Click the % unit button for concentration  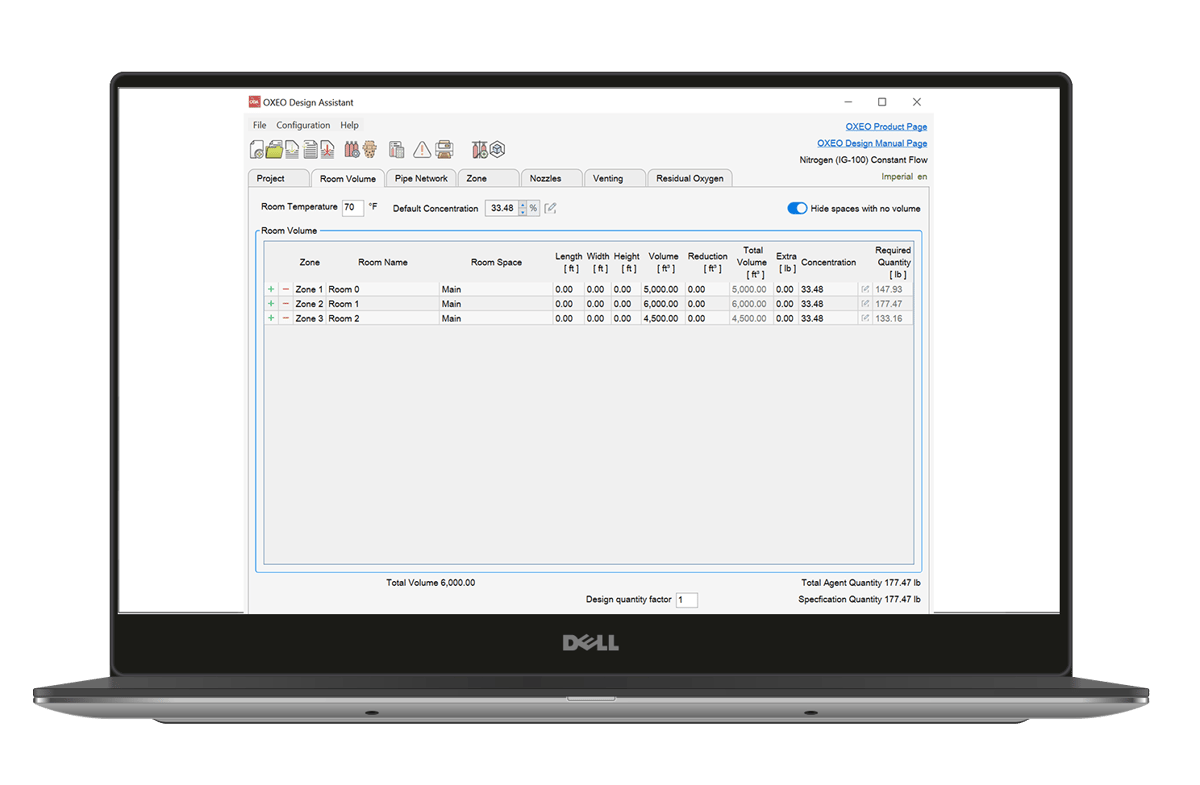pyautogui.click(x=533, y=208)
